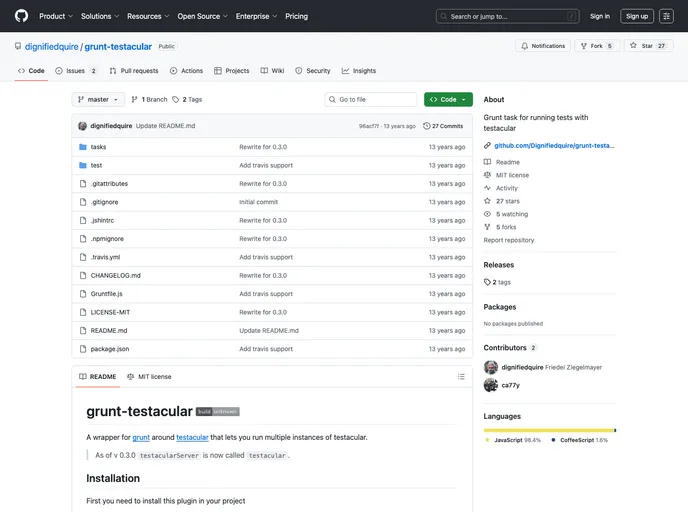This screenshot has height=512, width=688.
Task: Open the test folder
Action: click(96, 165)
